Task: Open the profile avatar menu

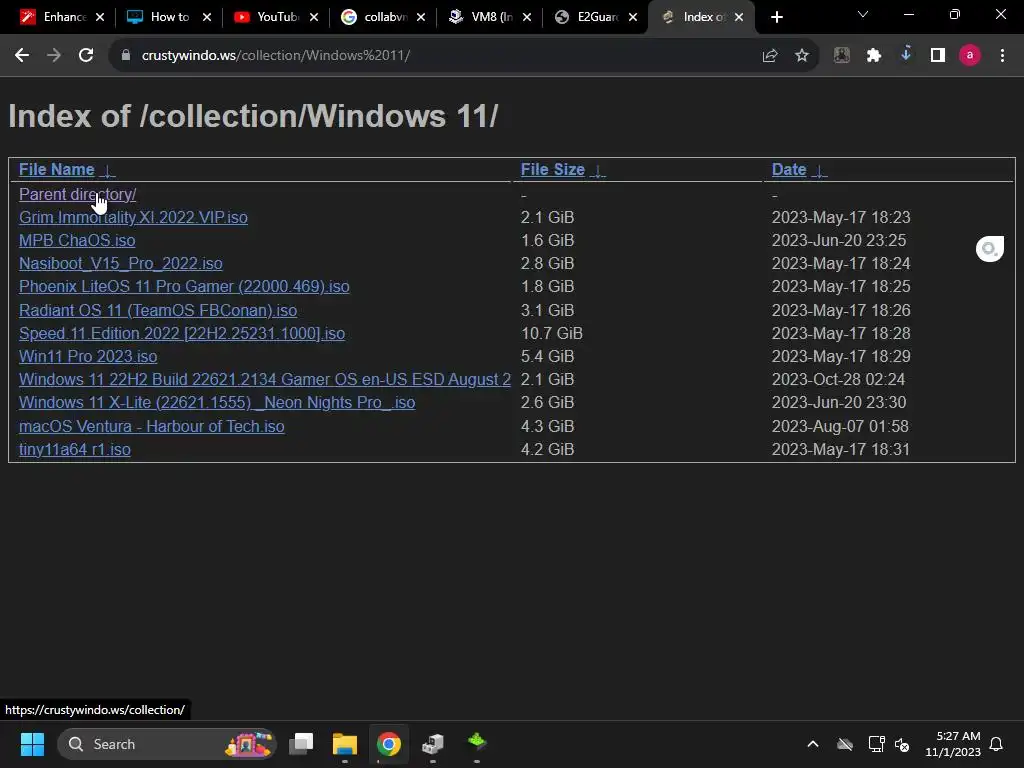Action: click(x=969, y=56)
